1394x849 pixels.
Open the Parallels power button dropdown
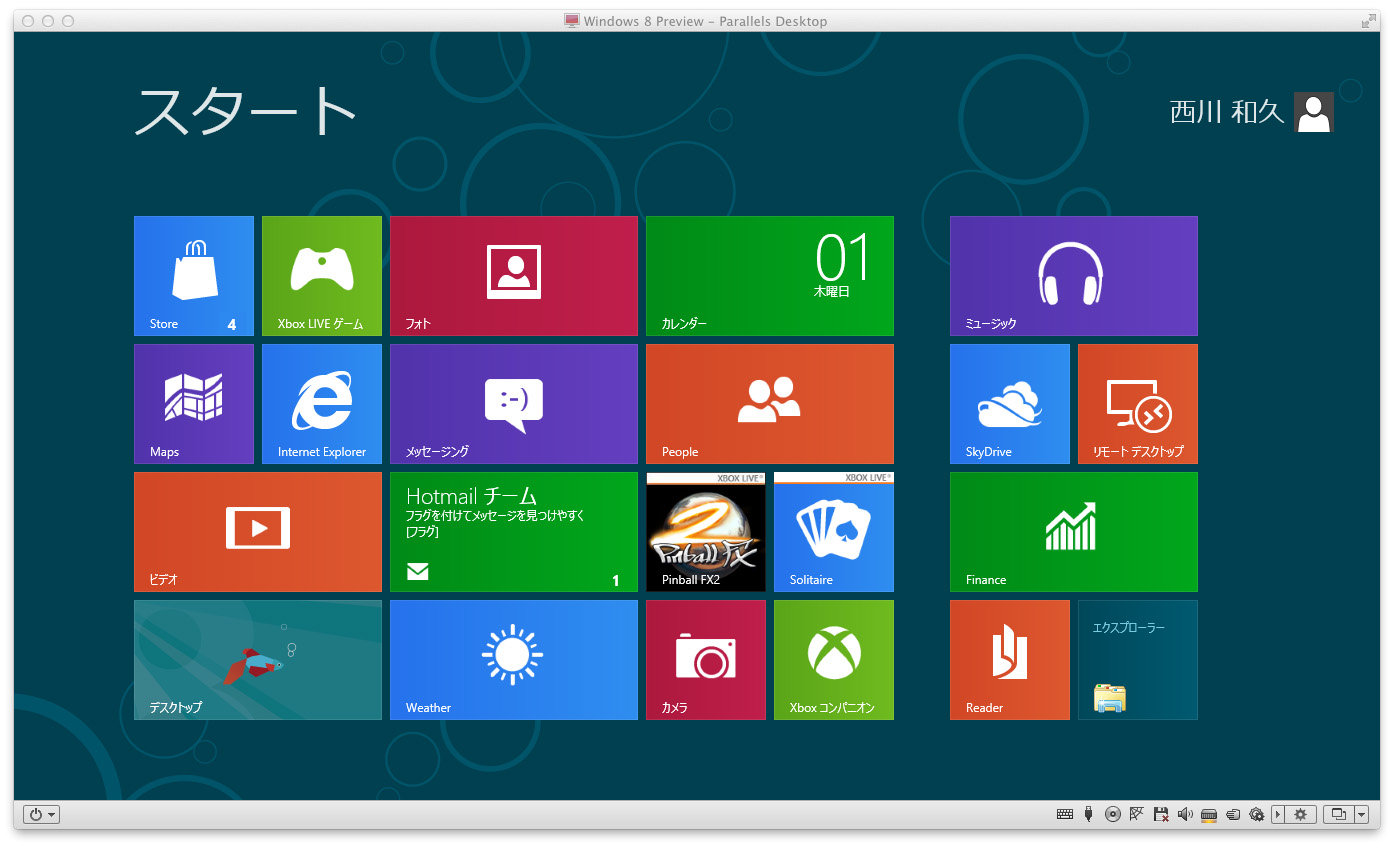tap(41, 814)
